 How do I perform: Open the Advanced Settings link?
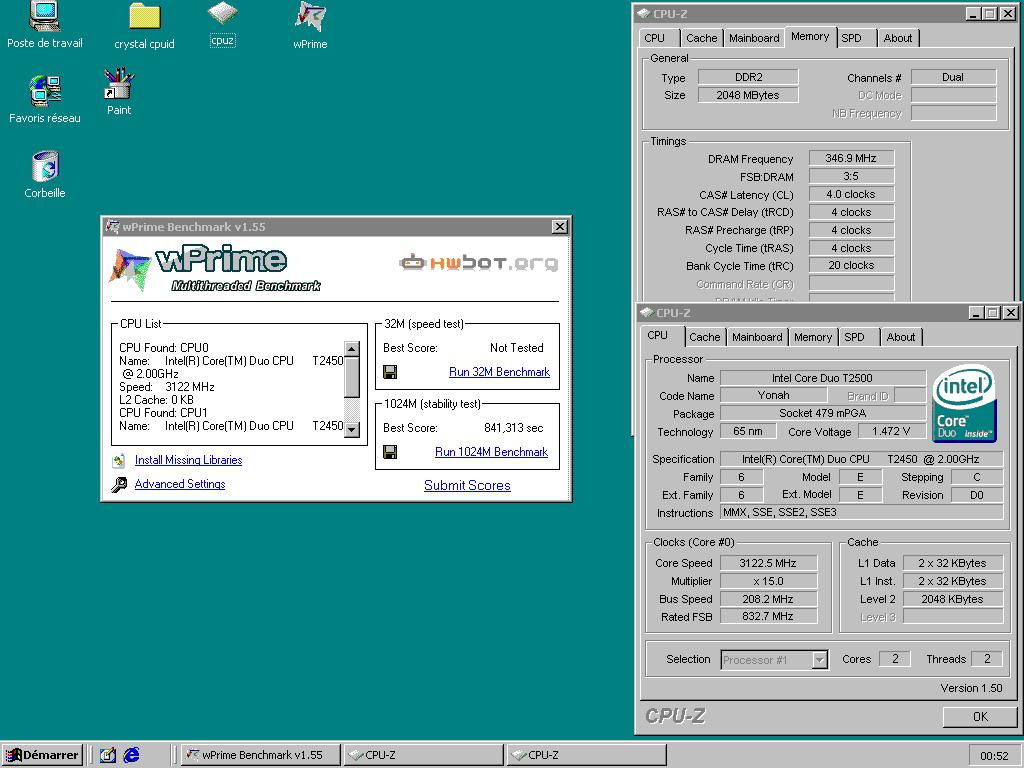point(180,484)
